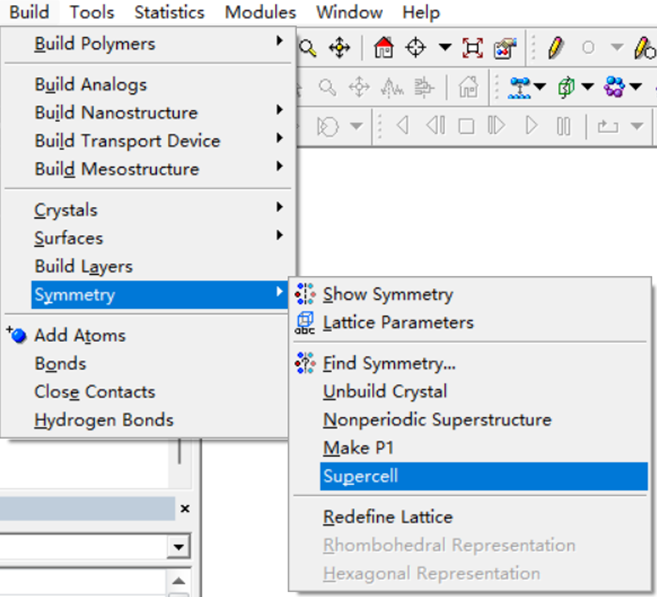
Task: Expand the Build Polymers submenu
Action: coord(148,44)
